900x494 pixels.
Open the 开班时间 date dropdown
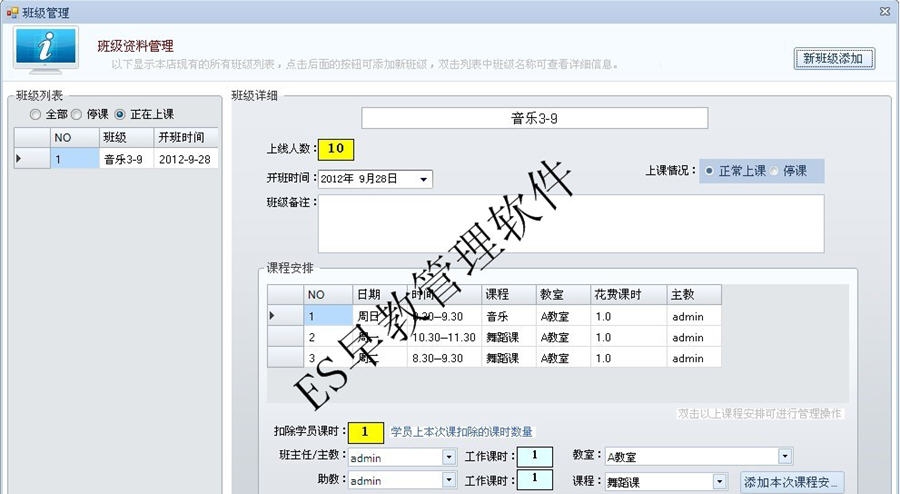coord(424,179)
